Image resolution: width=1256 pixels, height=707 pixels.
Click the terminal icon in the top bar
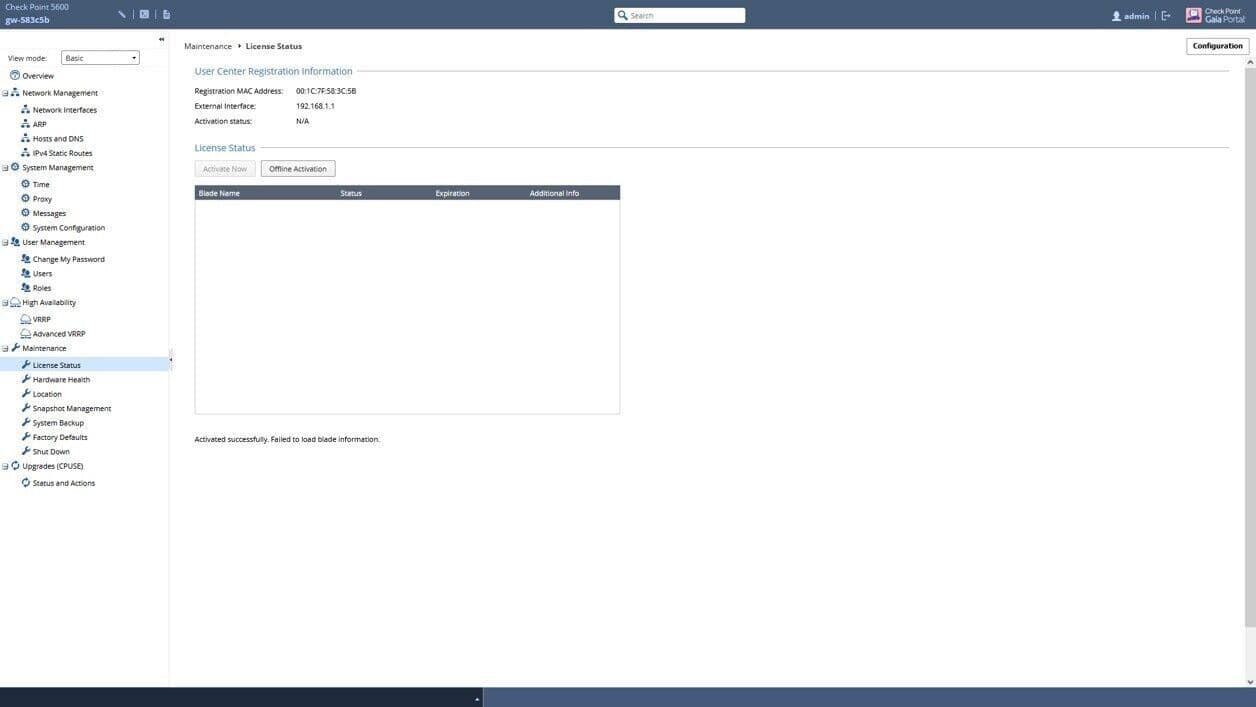(x=144, y=15)
